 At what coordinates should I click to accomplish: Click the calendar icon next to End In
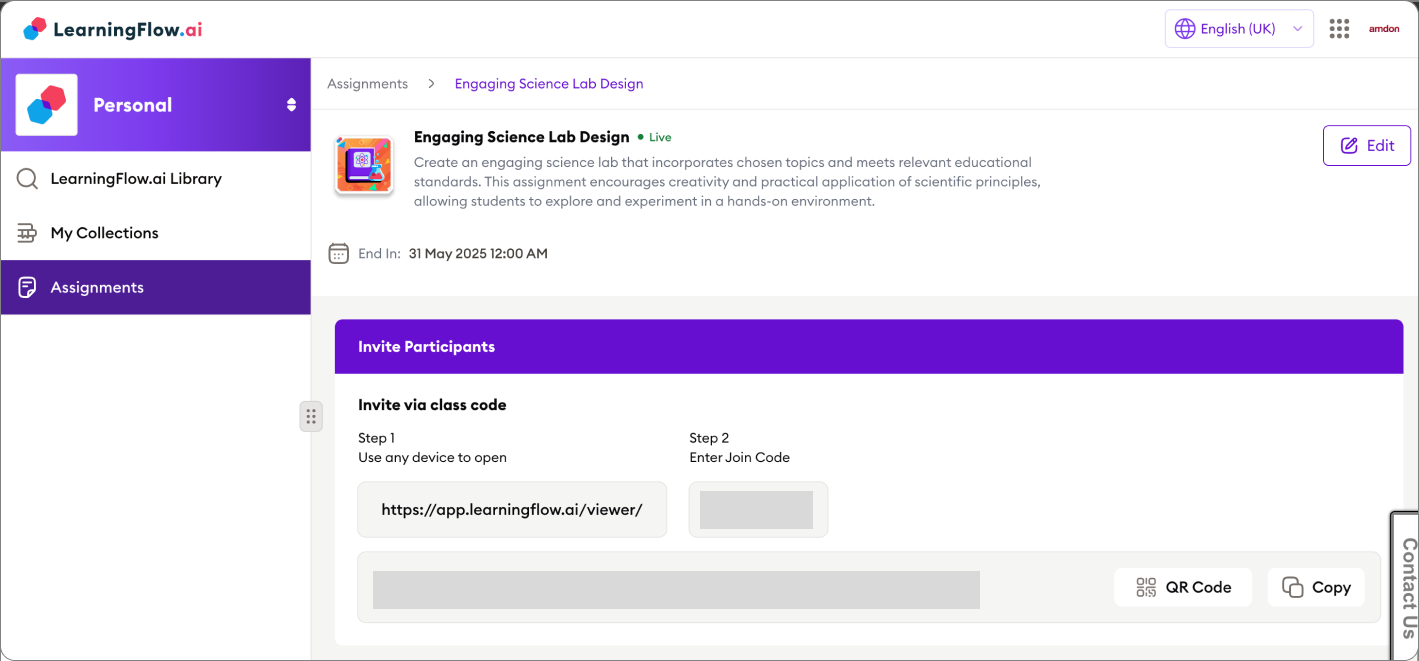(338, 253)
